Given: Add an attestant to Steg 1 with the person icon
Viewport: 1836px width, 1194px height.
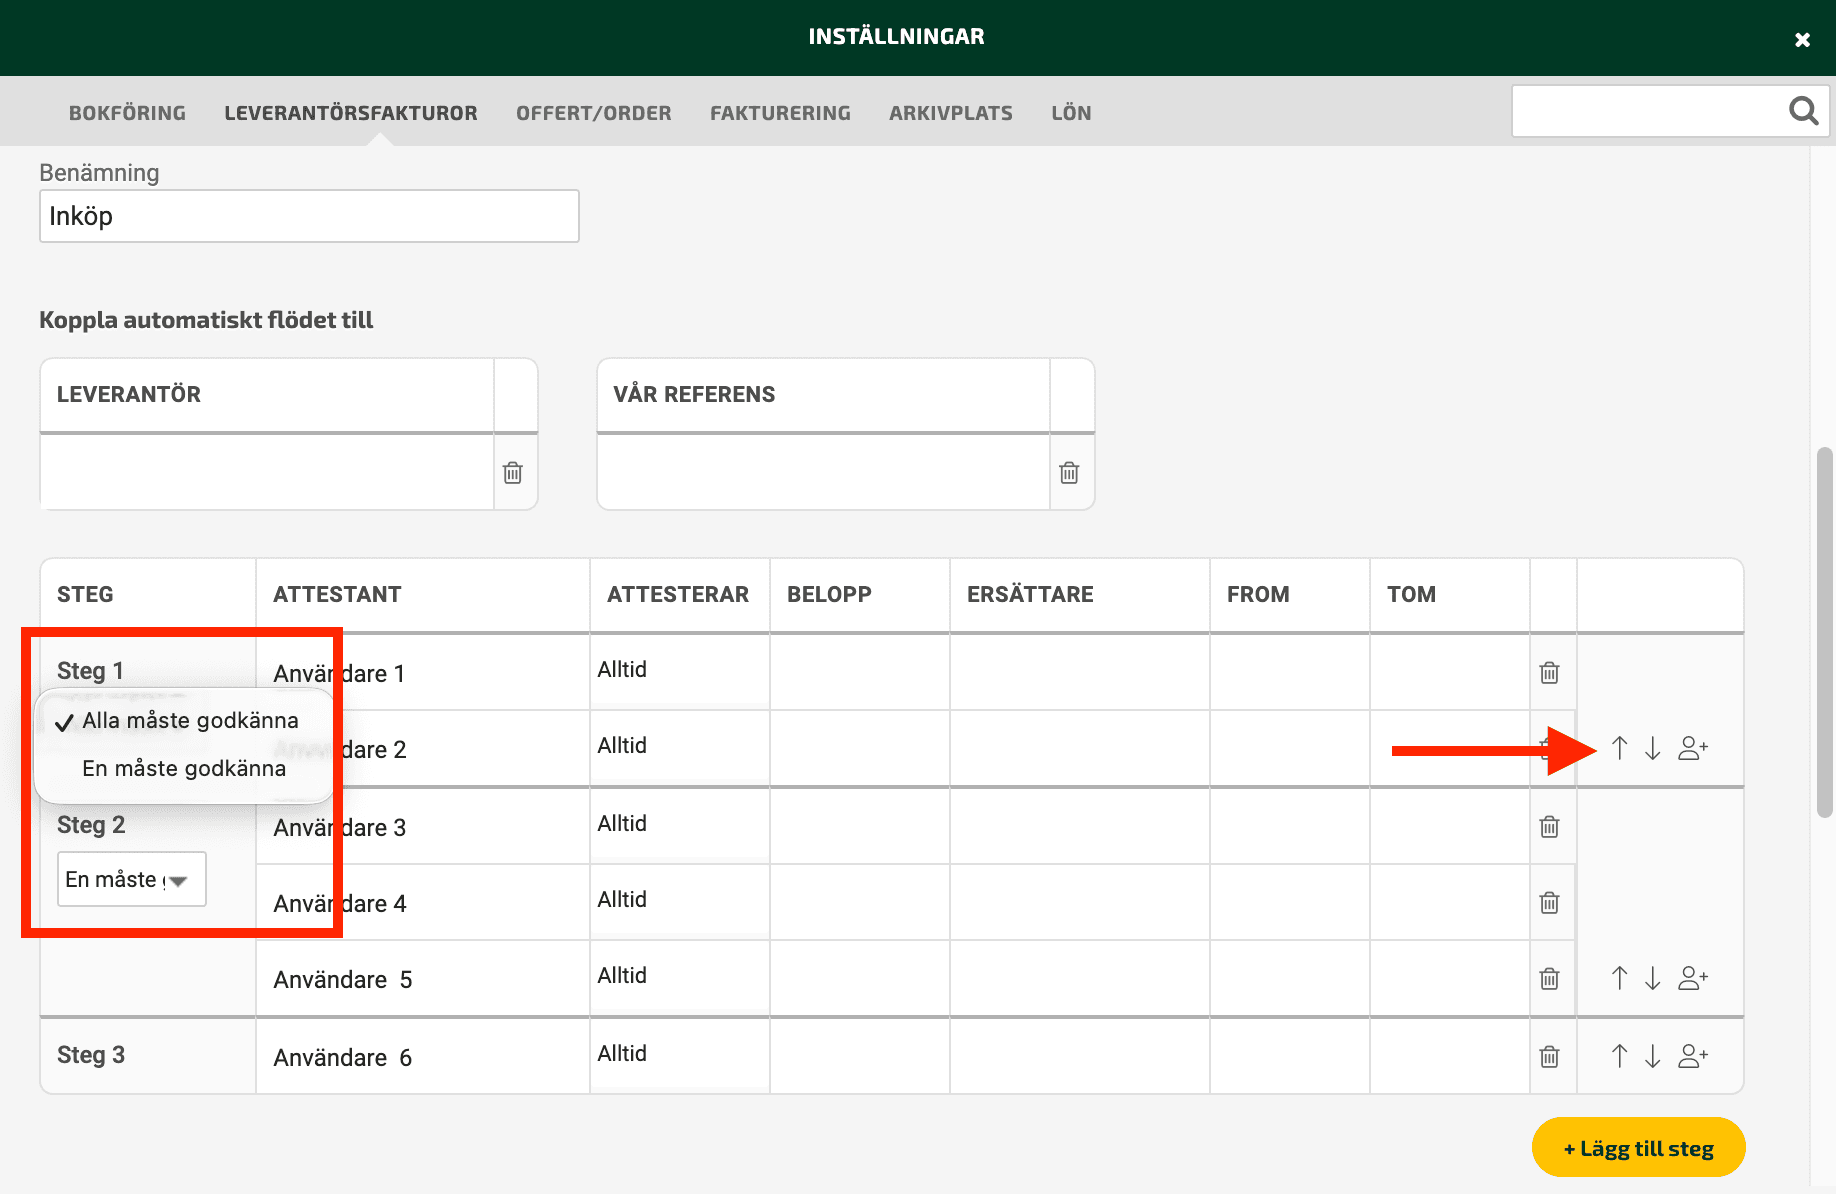Looking at the screenshot, I should point(1693,748).
